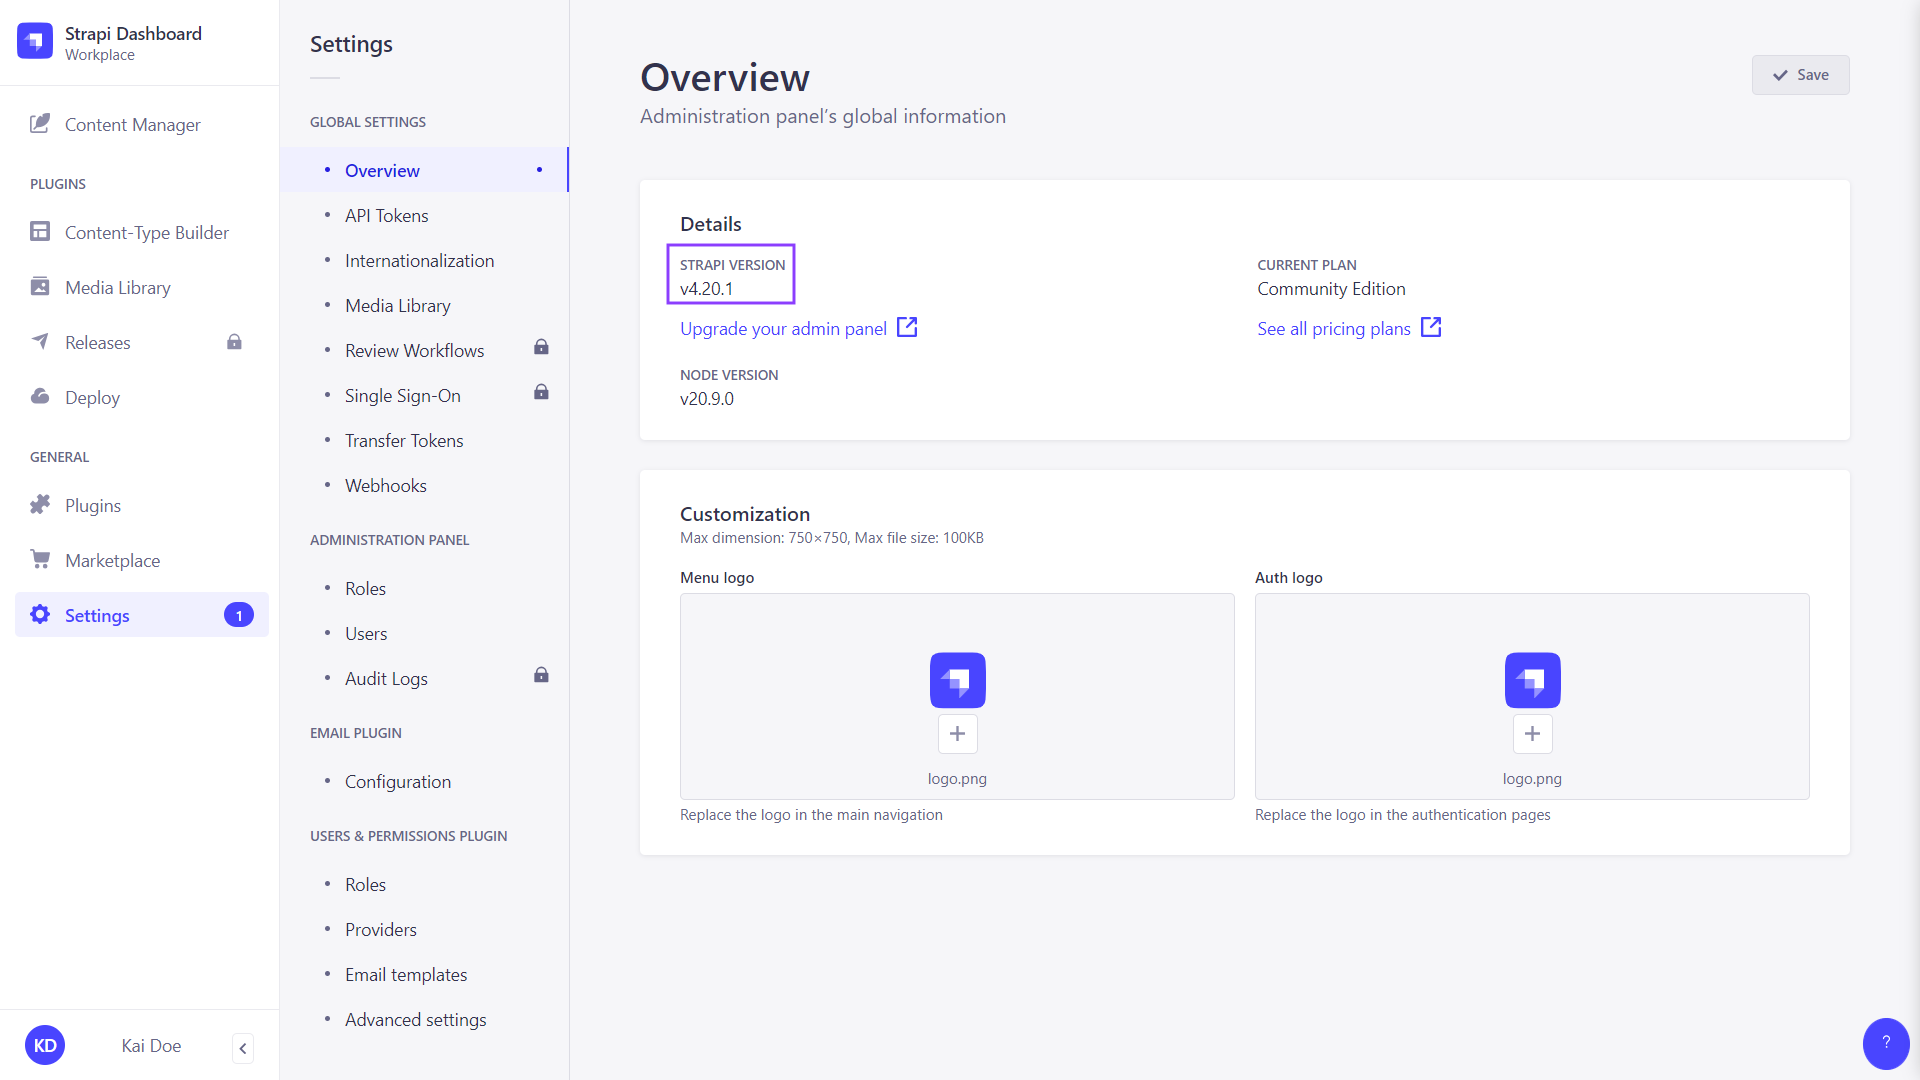This screenshot has width=1920, height=1080.
Task: Click the Auth logo upload area thumbnail
Action: click(1532, 681)
